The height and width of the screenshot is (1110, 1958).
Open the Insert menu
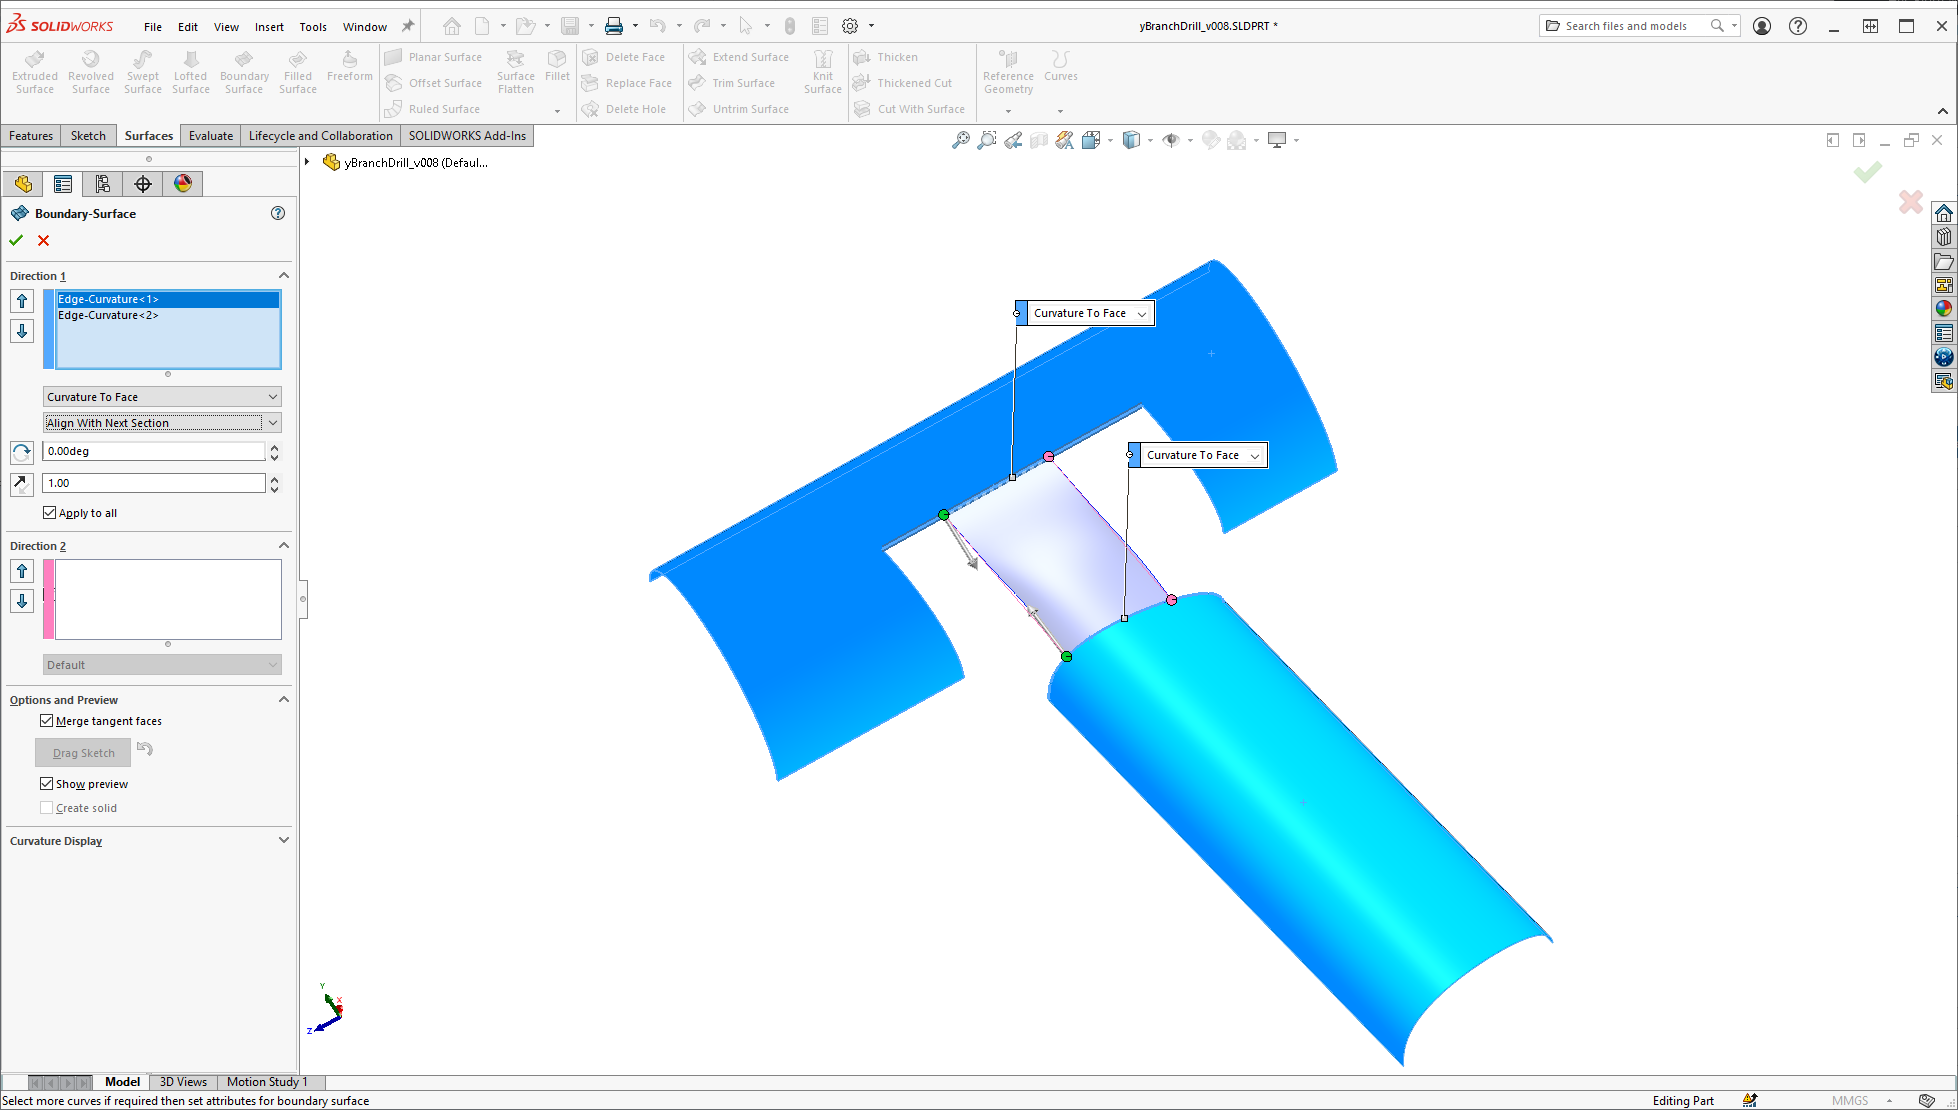(x=269, y=27)
